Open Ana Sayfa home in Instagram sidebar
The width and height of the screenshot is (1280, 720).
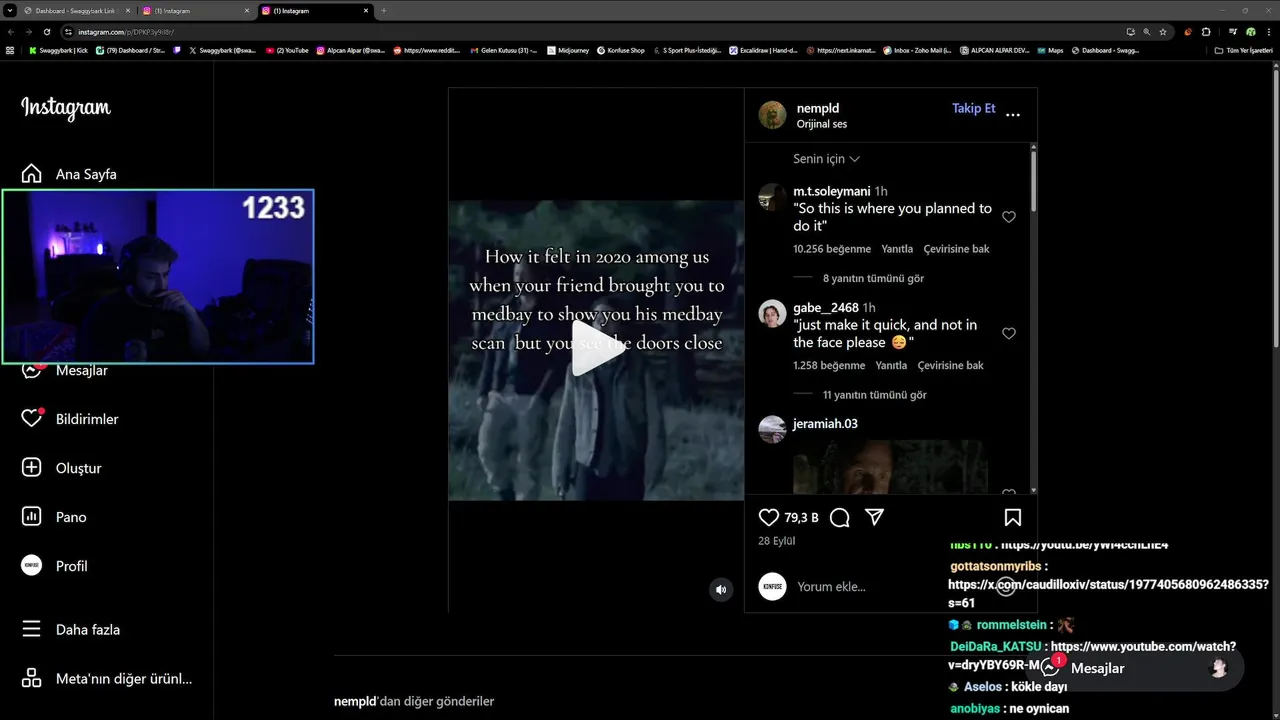point(69,174)
